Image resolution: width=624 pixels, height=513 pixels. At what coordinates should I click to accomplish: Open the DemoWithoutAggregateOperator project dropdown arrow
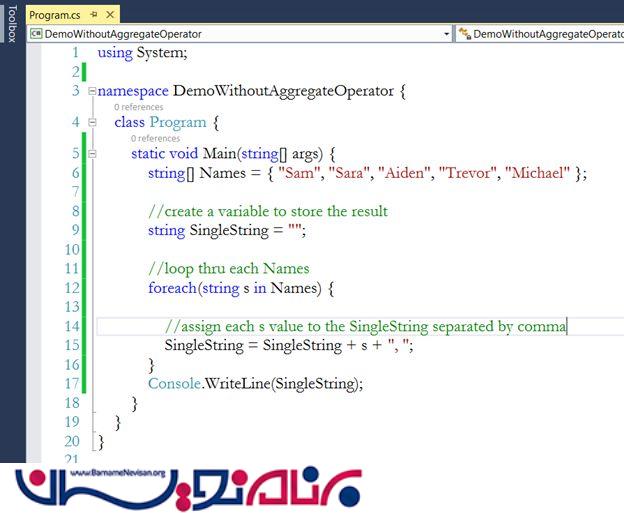tap(447, 34)
